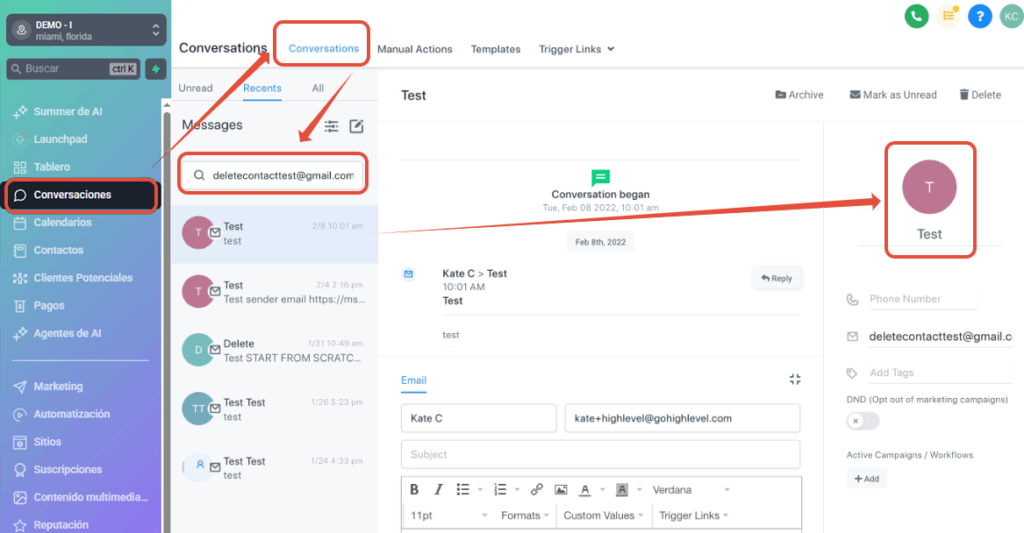The height and width of the screenshot is (533, 1024).
Task: Open the 11pt font size dropdown
Action: point(448,515)
